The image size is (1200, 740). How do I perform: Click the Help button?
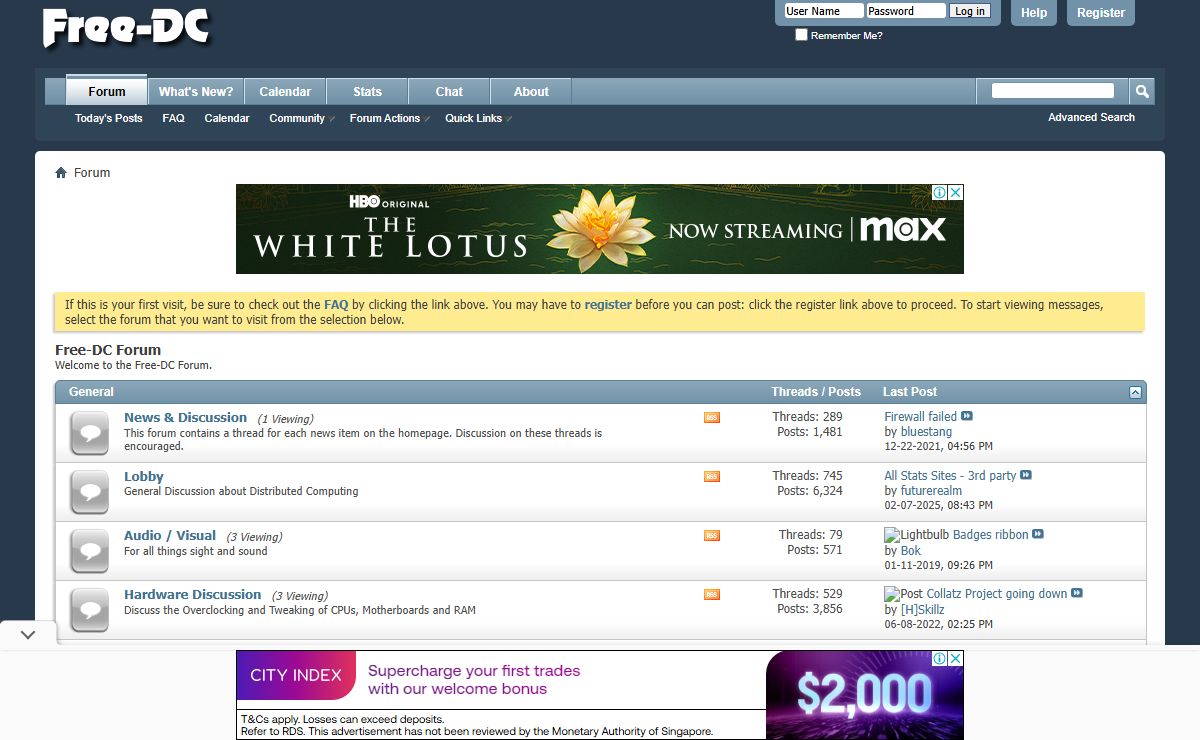1034,13
